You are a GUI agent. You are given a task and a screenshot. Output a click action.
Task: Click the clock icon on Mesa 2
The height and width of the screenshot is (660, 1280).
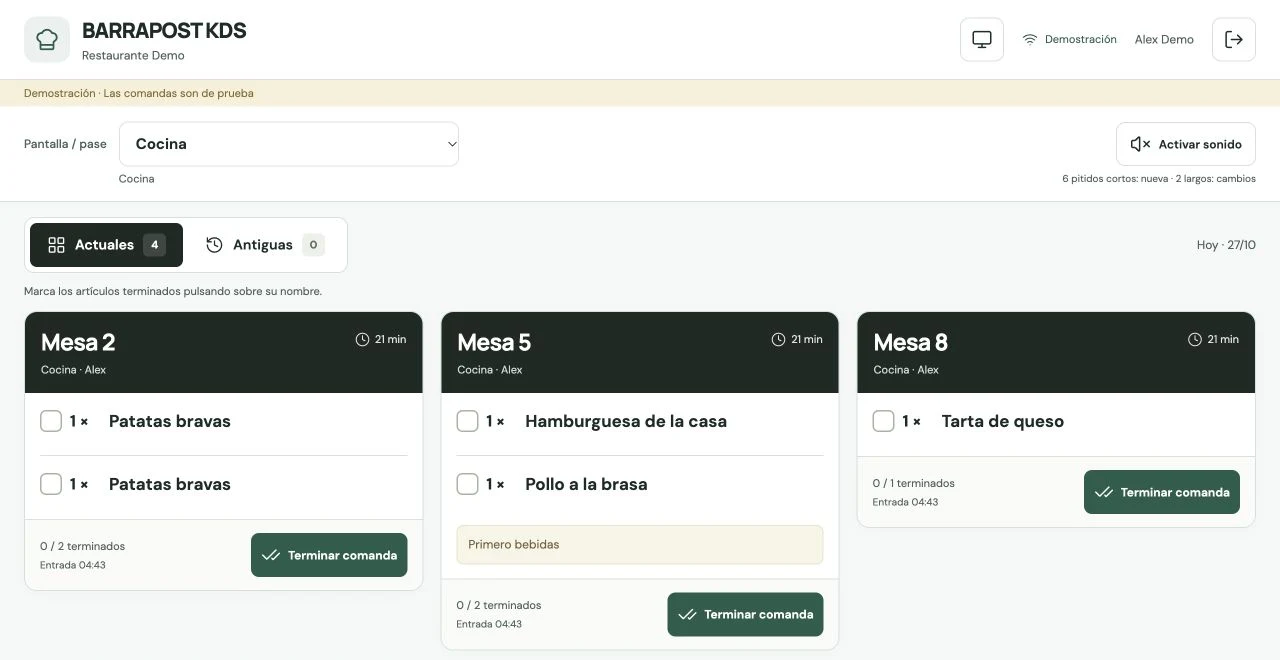point(363,340)
